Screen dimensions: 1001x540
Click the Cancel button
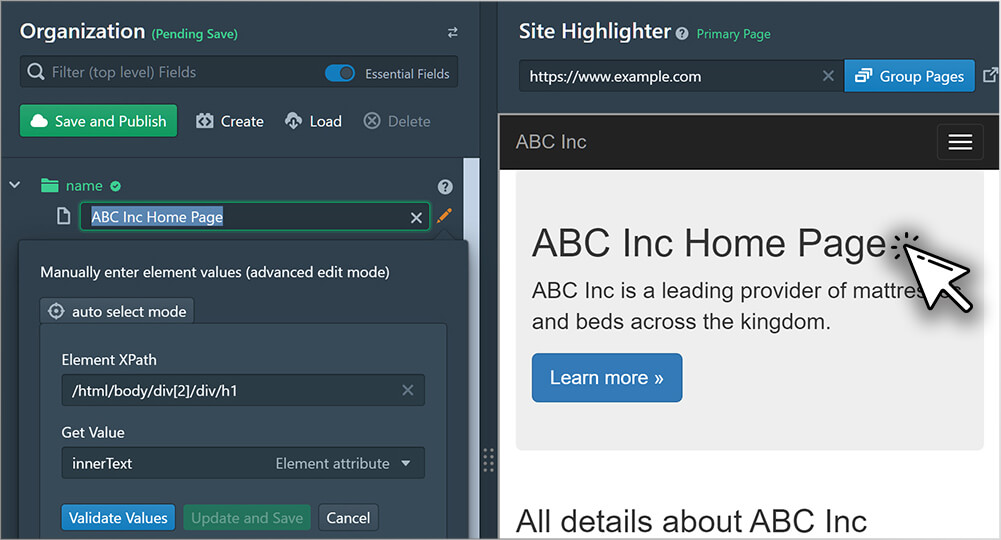[348, 518]
